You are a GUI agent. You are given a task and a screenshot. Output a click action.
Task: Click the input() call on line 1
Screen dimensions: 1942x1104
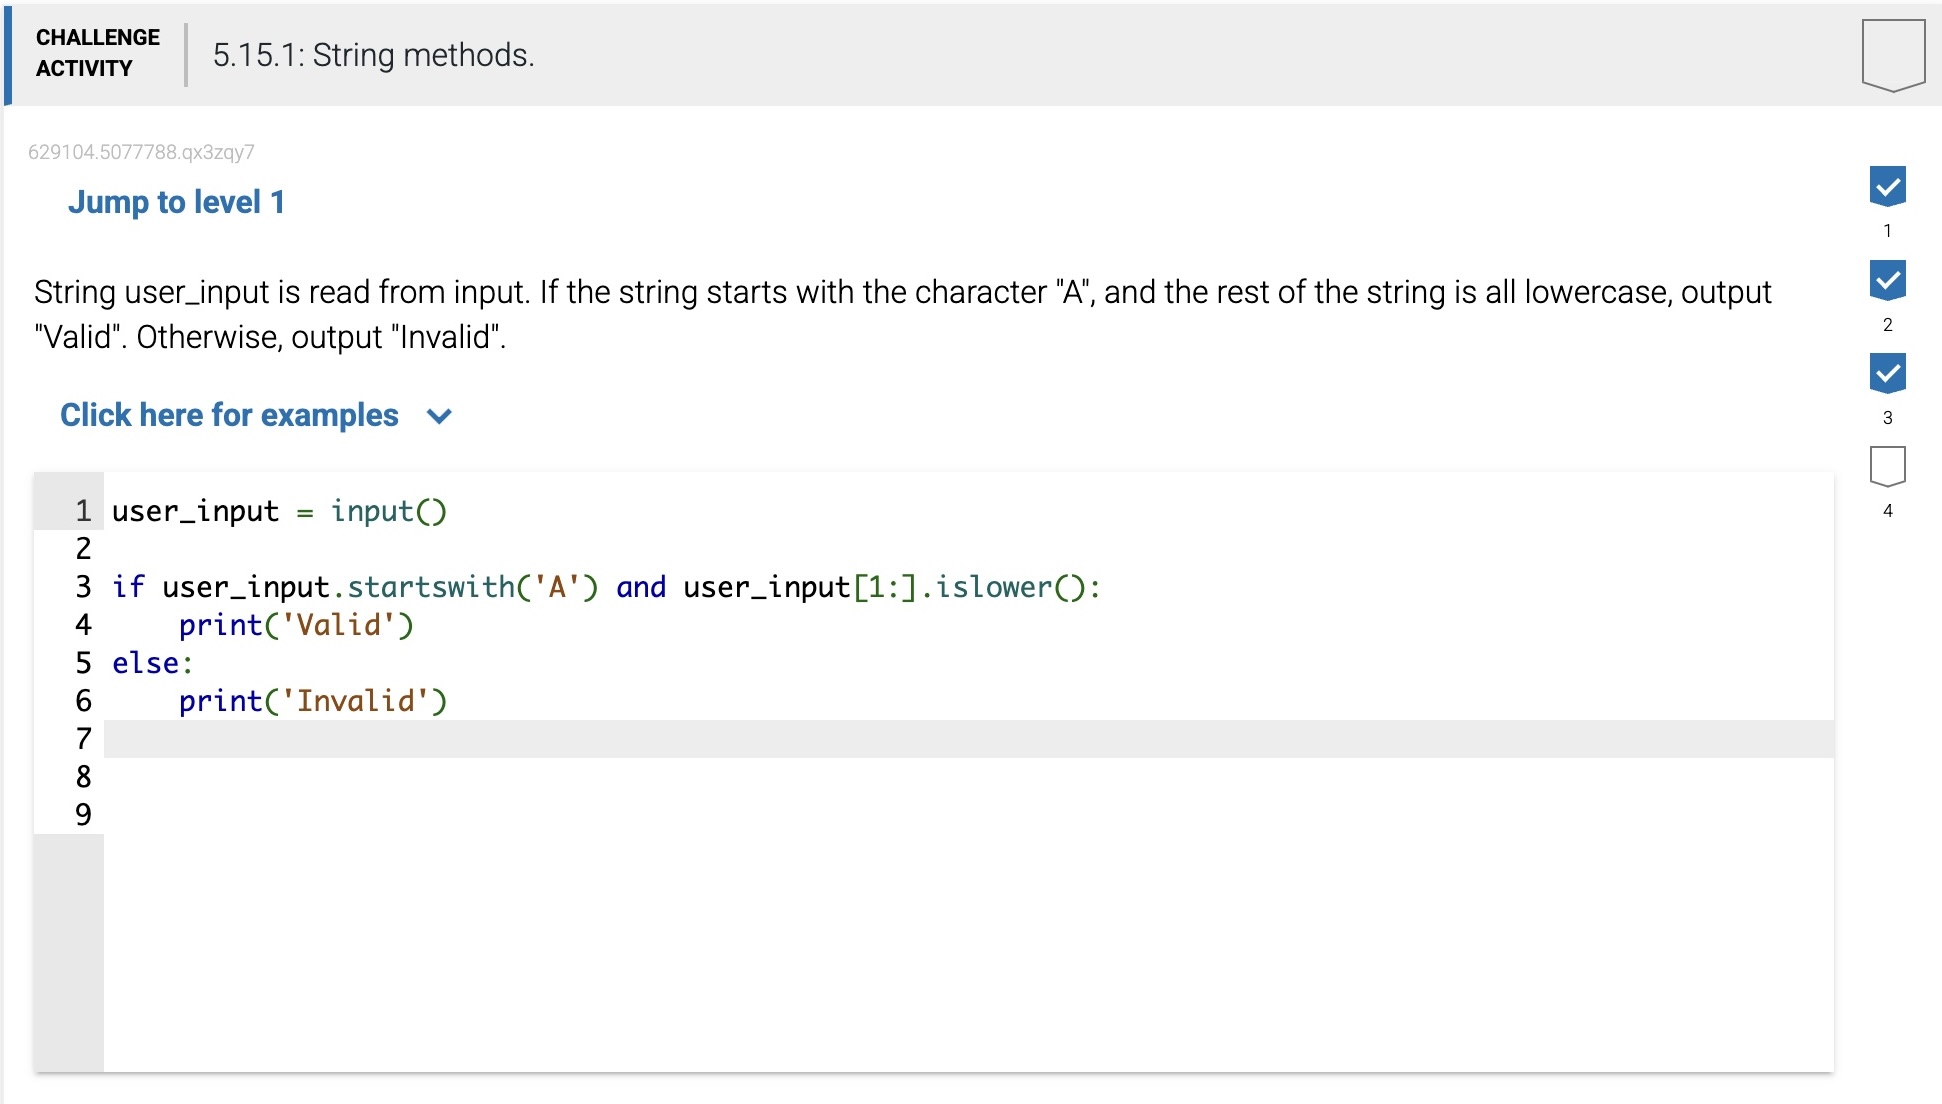tap(388, 511)
